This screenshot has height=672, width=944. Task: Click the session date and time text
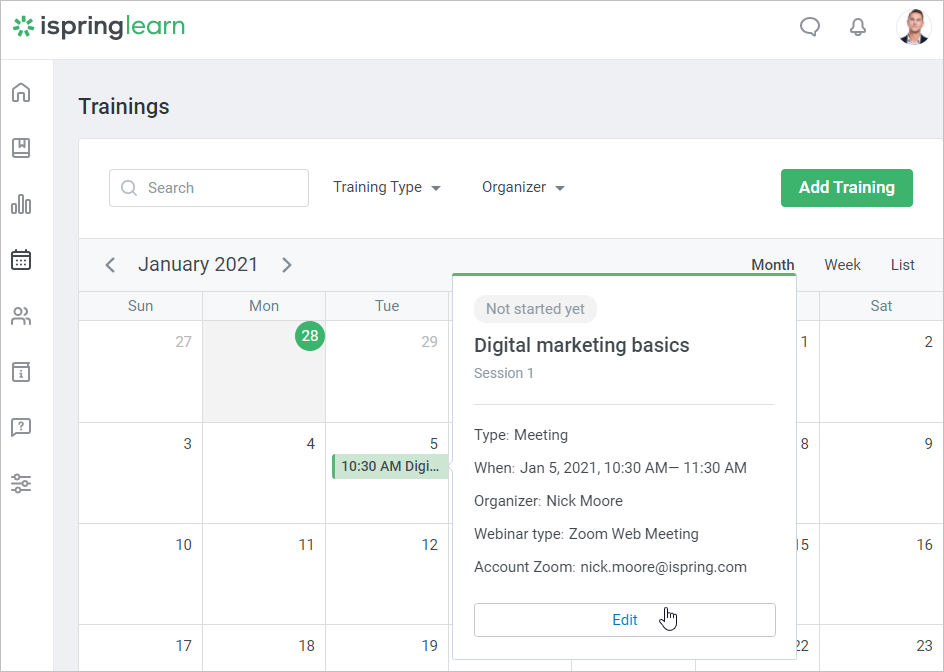[633, 468]
